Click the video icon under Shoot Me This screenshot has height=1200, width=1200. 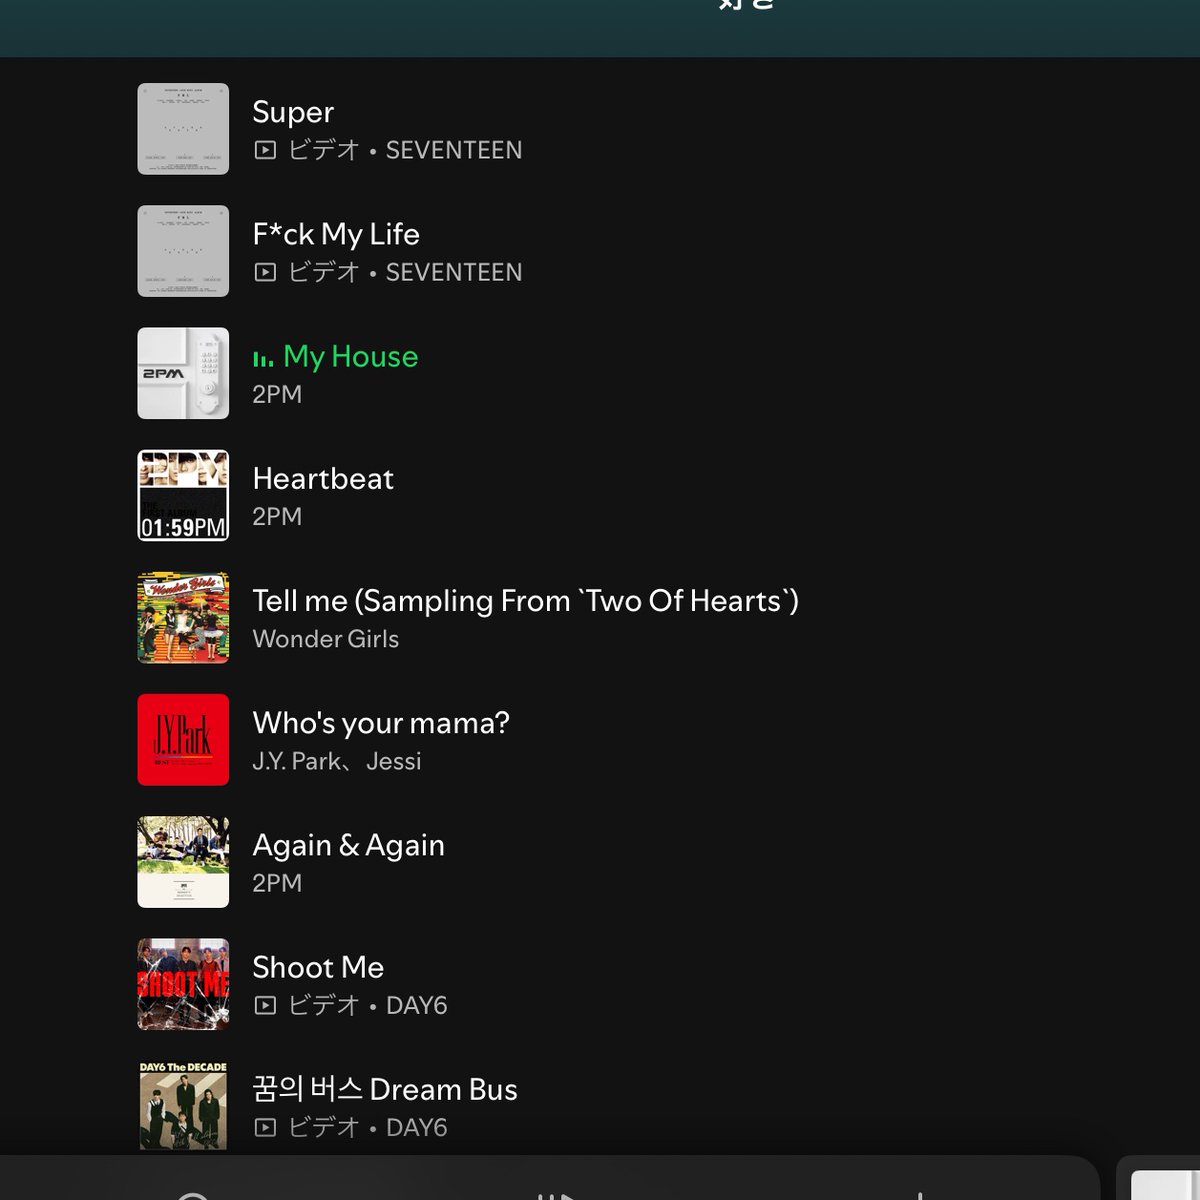pos(265,1005)
